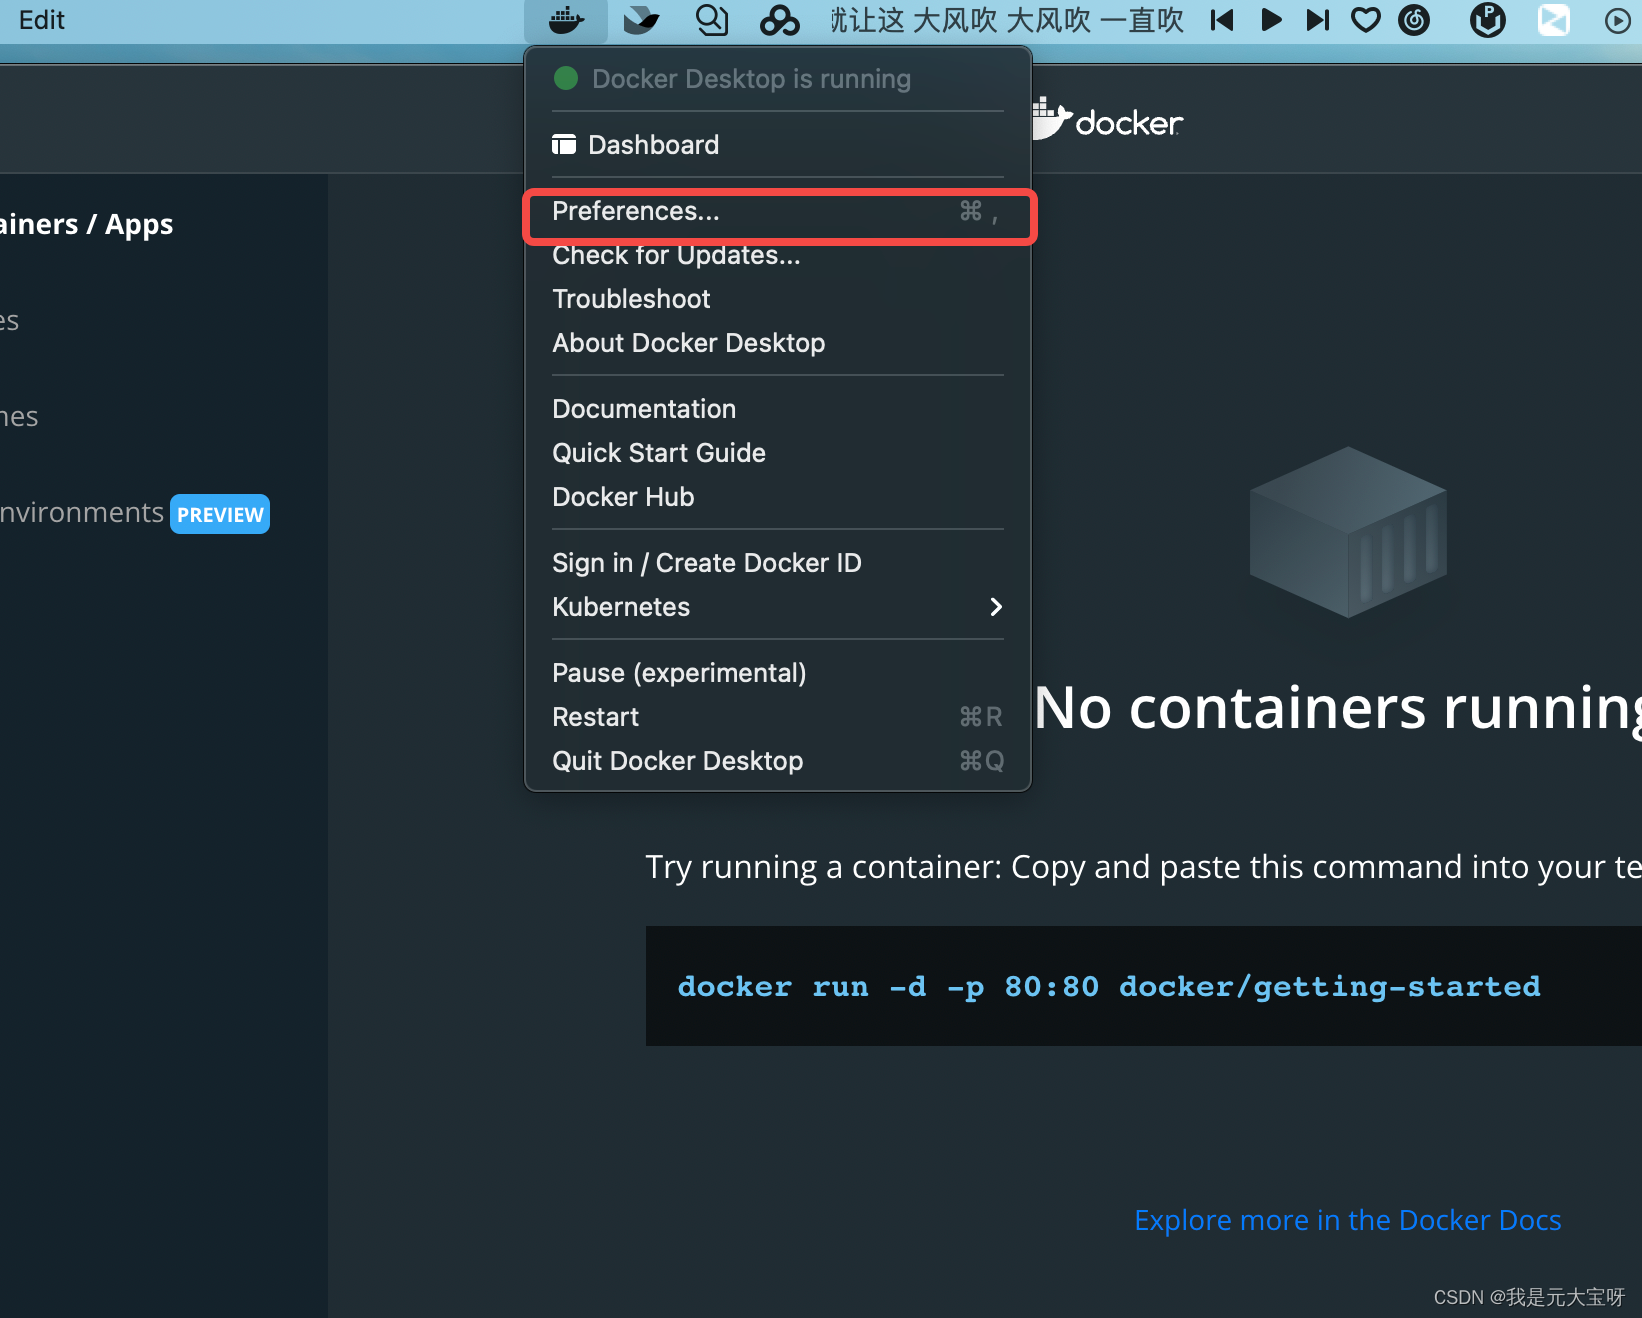Click the Dashboard window icon in Docker menu
The image size is (1642, 1318).
click(564, 145)
